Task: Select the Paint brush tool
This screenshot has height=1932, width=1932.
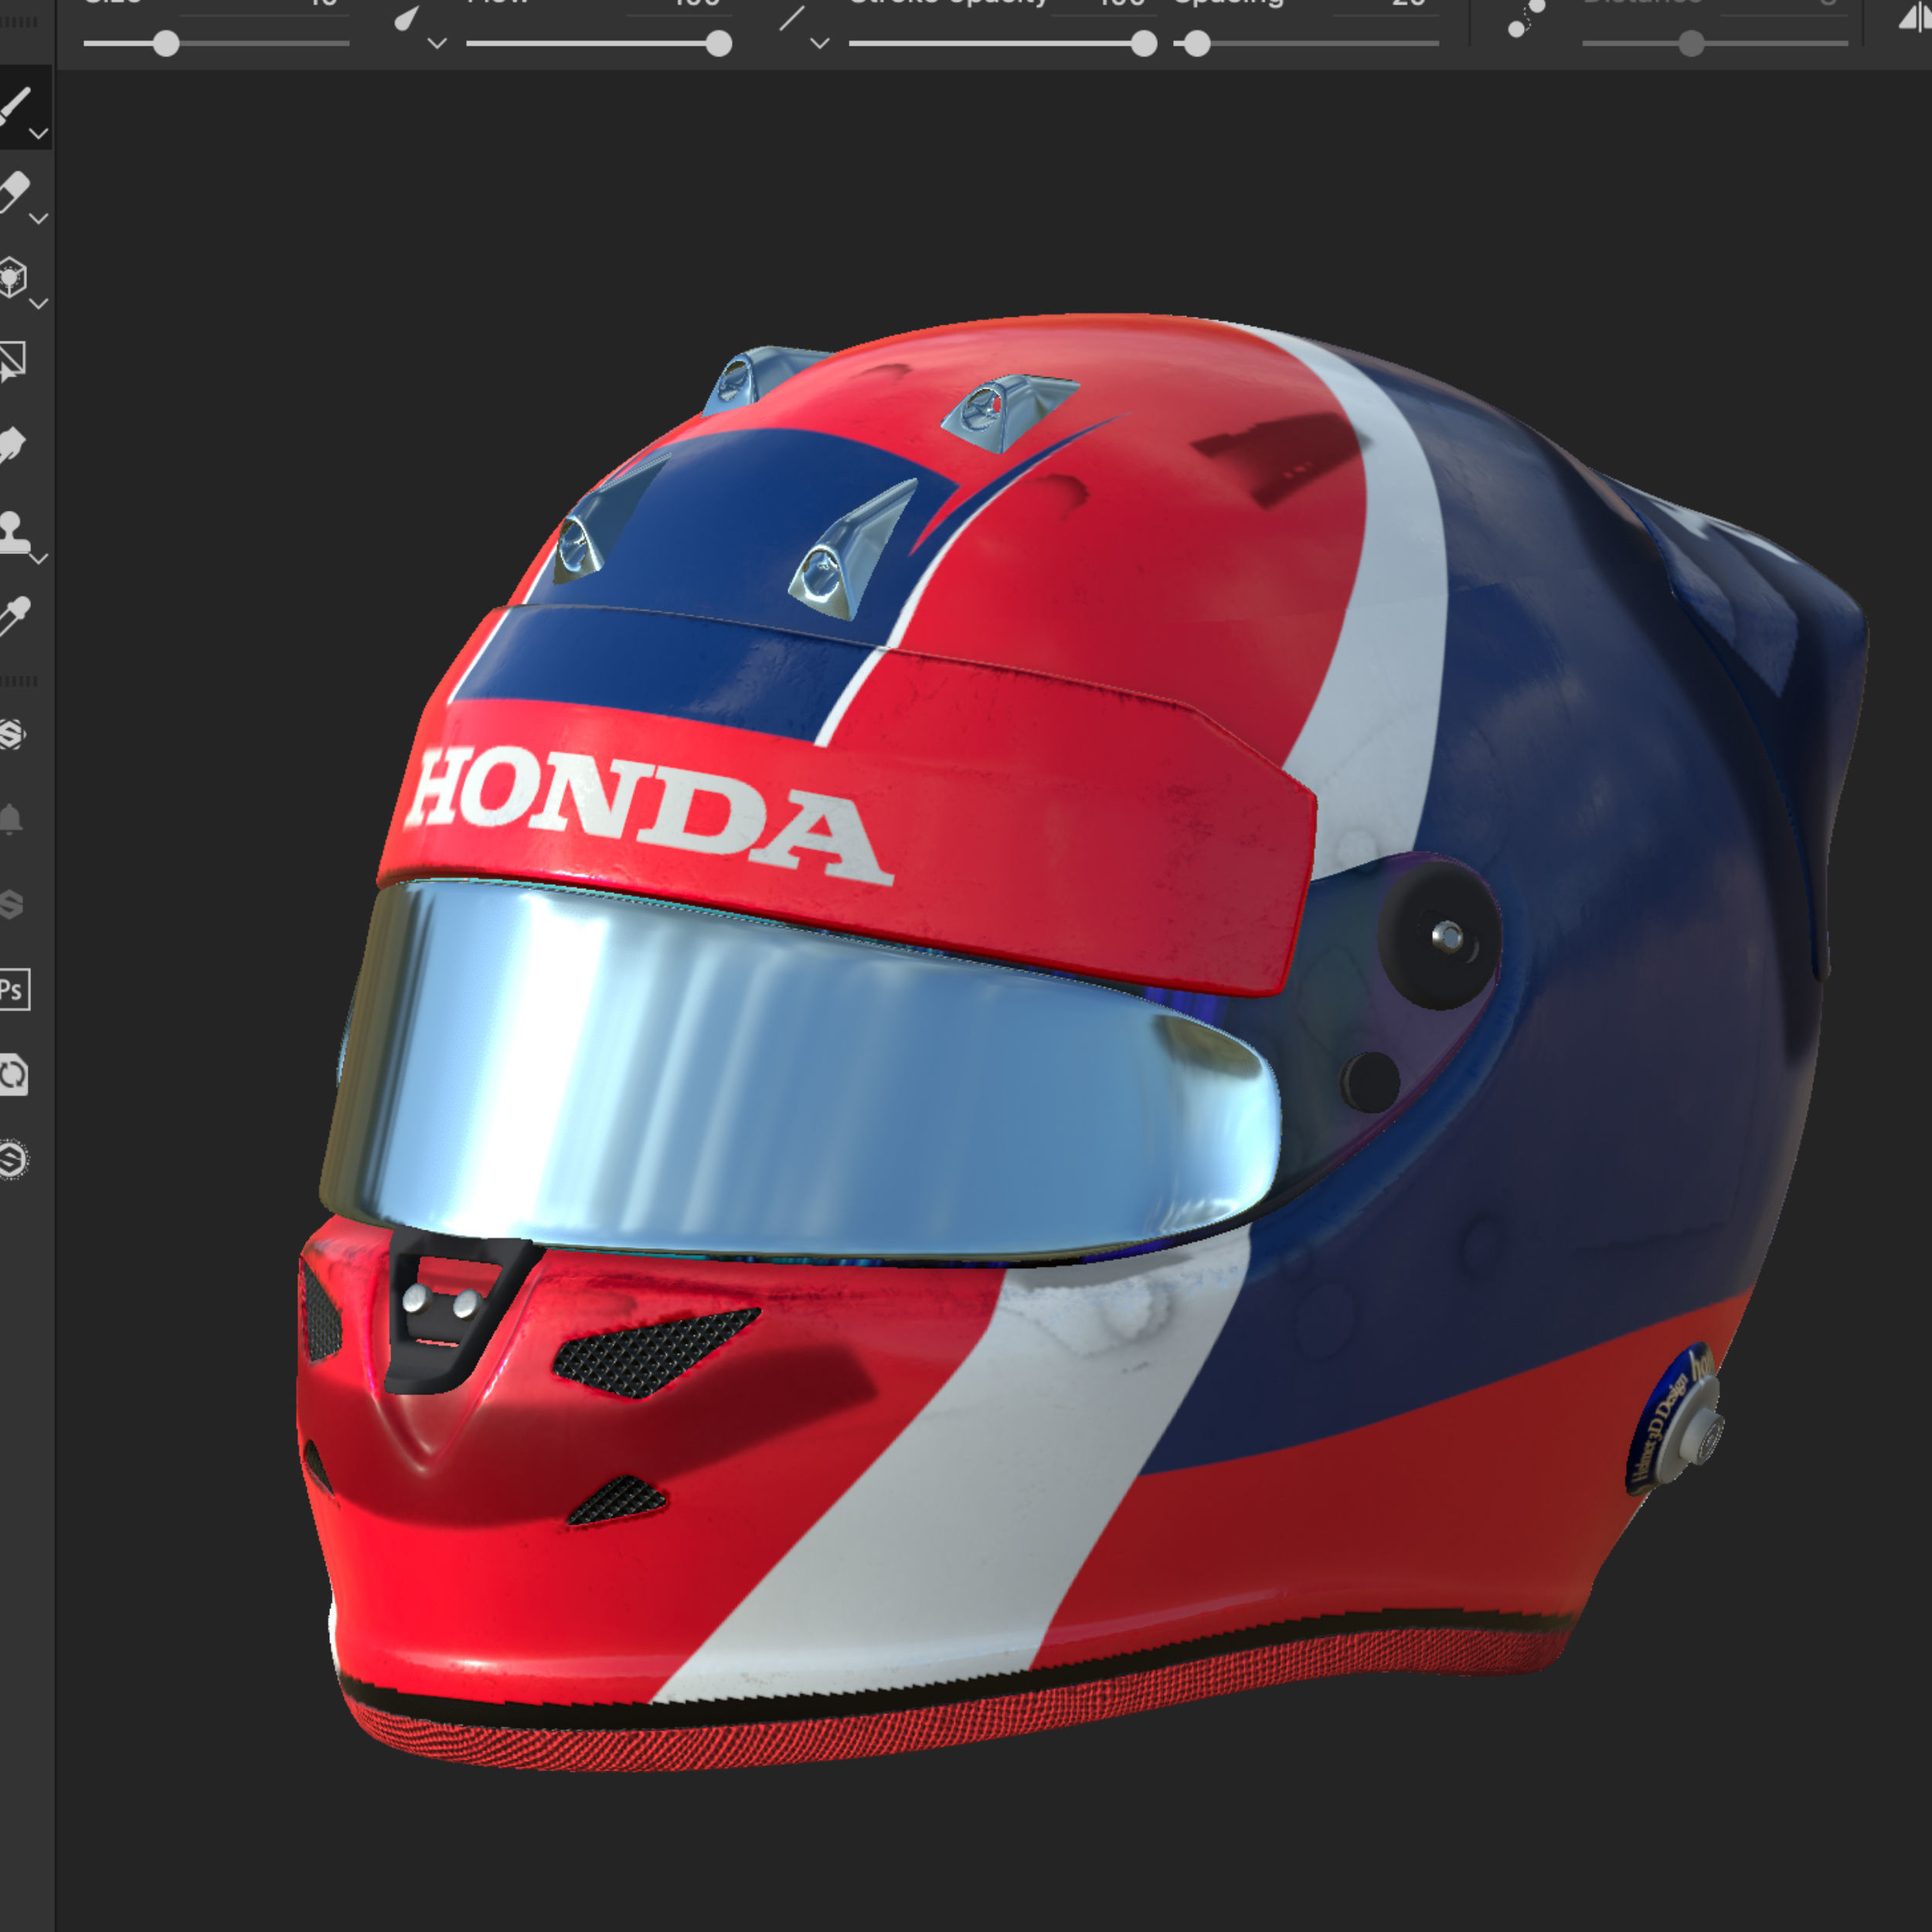Action: pyautogui.click(x=14, y=104)
